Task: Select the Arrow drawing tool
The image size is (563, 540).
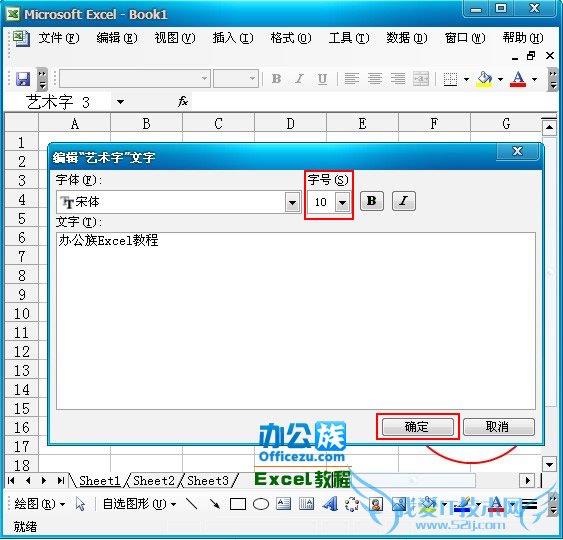Action: 215,504
